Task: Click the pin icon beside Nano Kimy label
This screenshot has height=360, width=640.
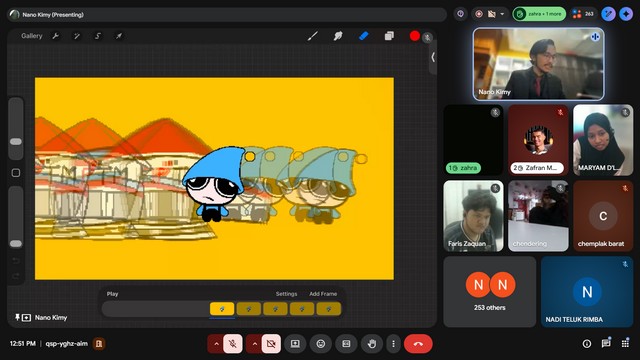Action: (17, 317)
